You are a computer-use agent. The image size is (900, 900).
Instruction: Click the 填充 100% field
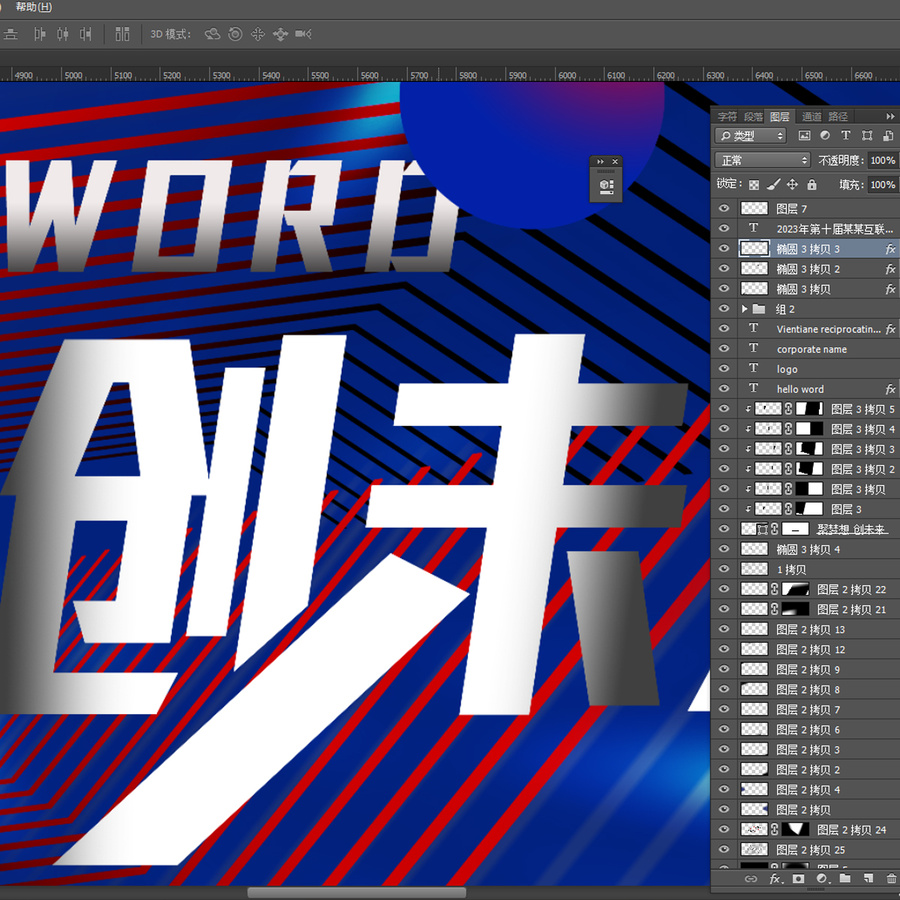882,184
